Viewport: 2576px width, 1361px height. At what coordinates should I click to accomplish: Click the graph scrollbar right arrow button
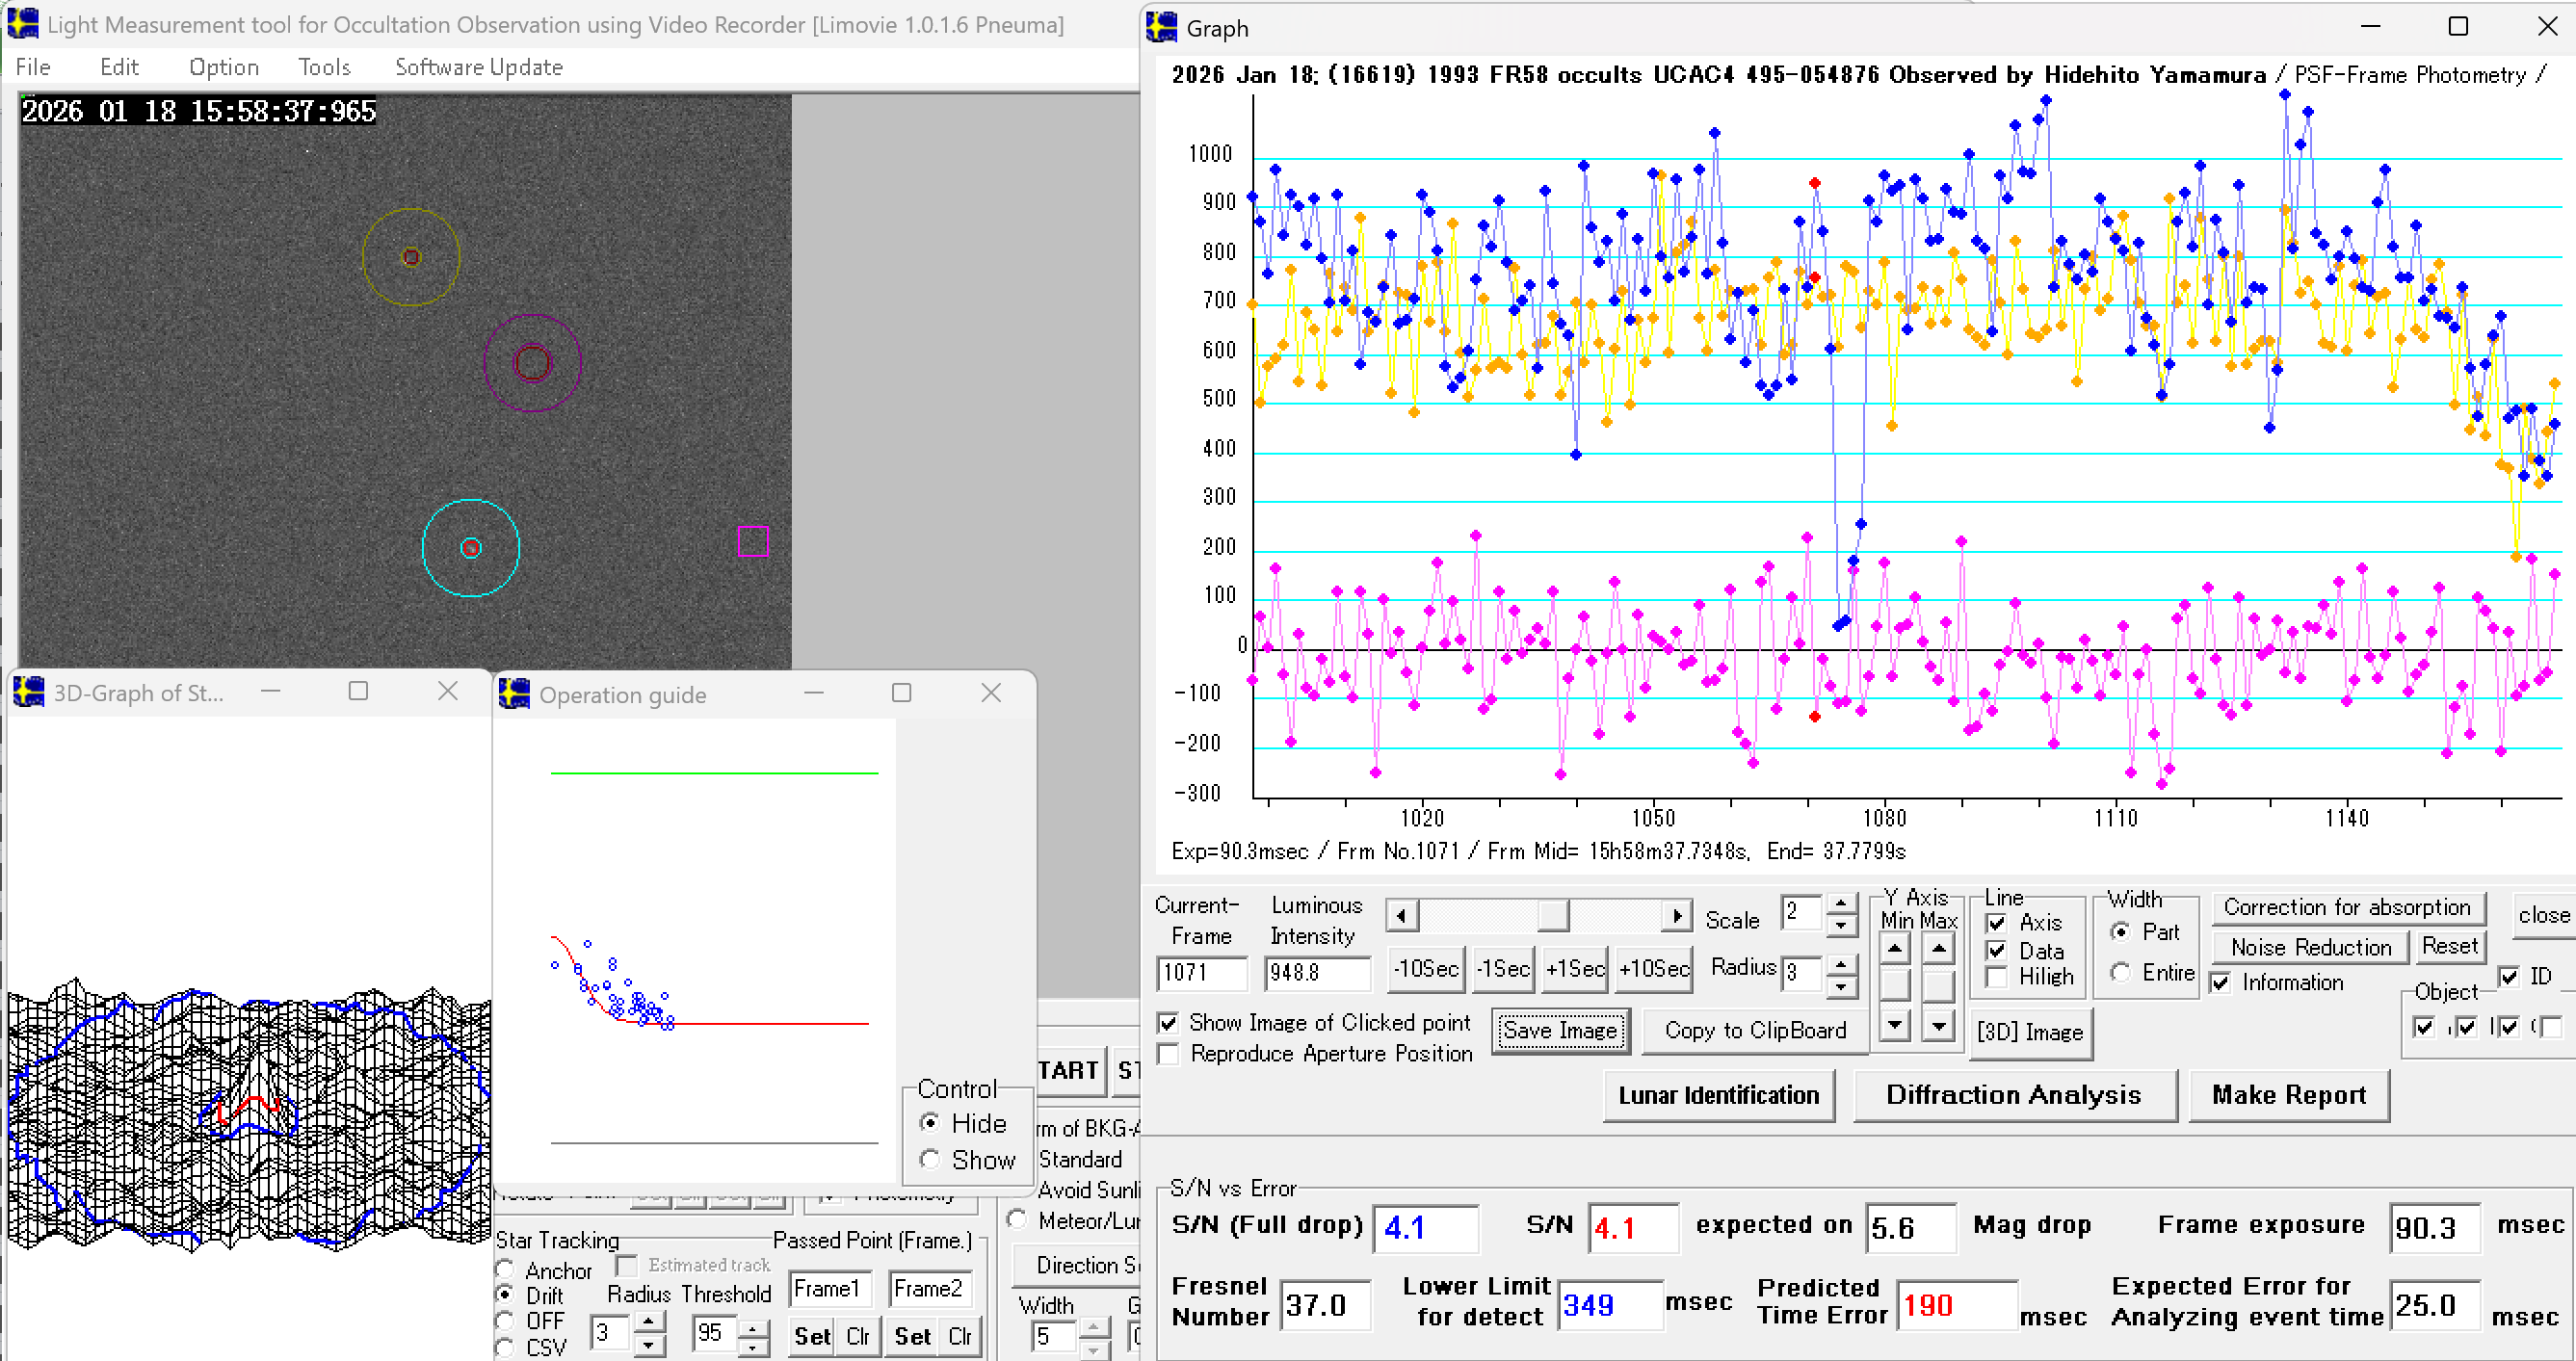coord(1677,915)
